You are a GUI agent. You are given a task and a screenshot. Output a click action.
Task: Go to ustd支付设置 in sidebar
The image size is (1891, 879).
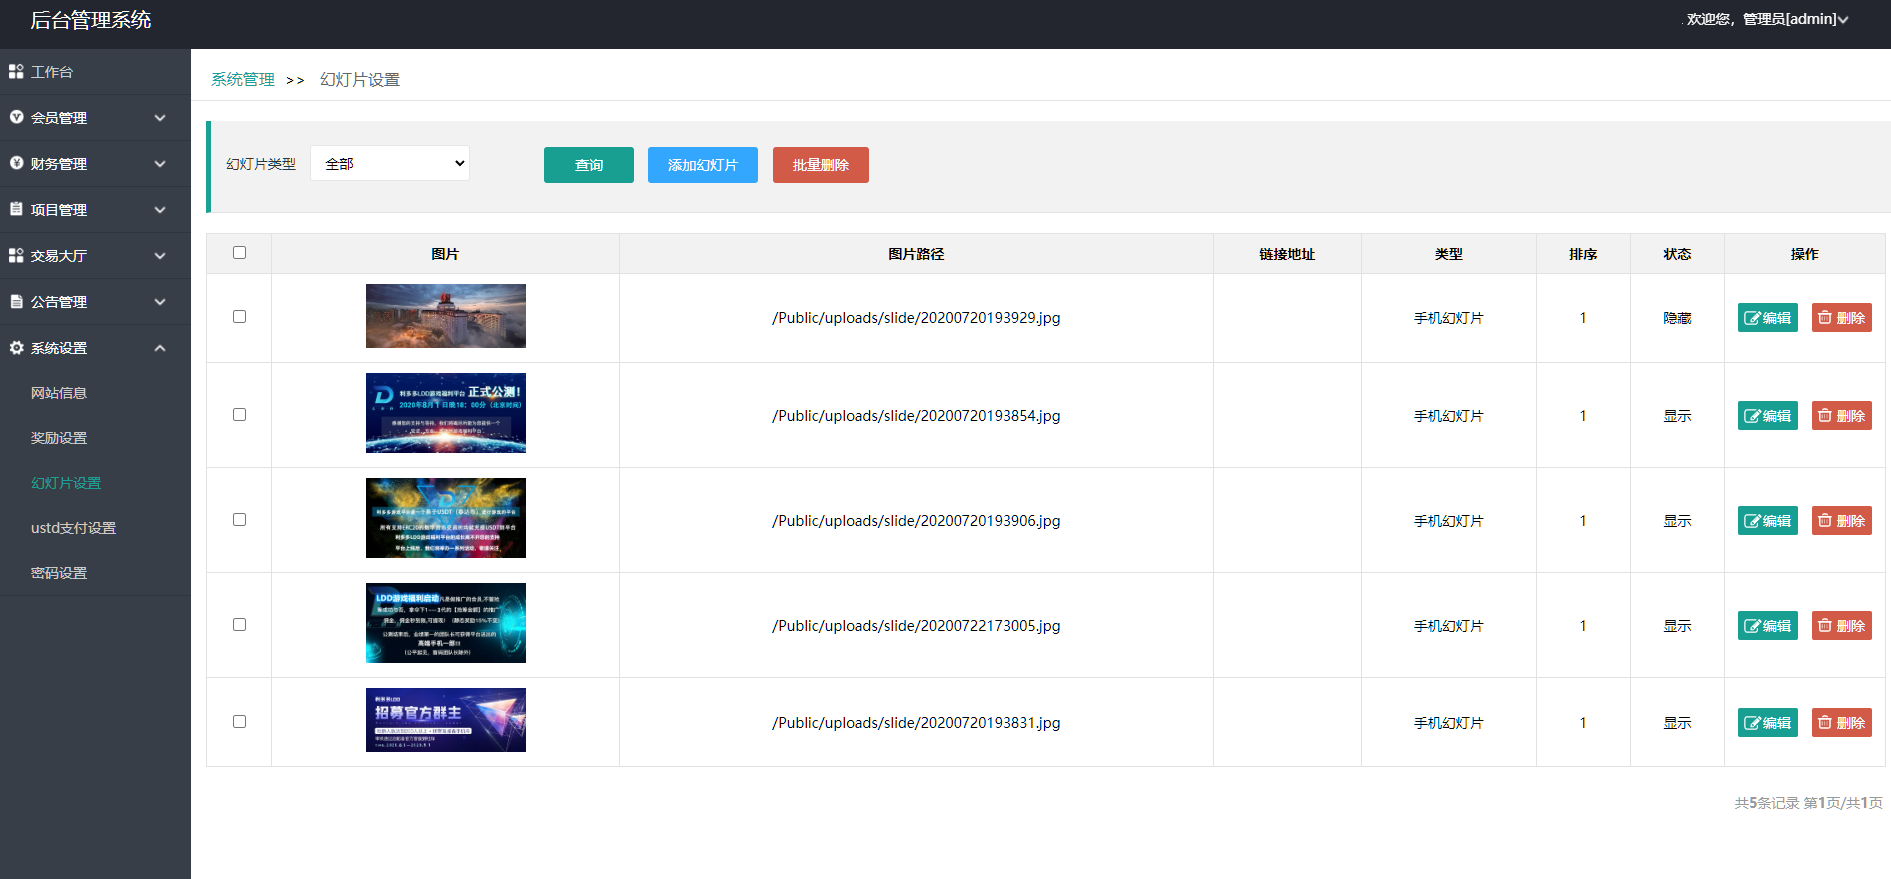(73, 528)
